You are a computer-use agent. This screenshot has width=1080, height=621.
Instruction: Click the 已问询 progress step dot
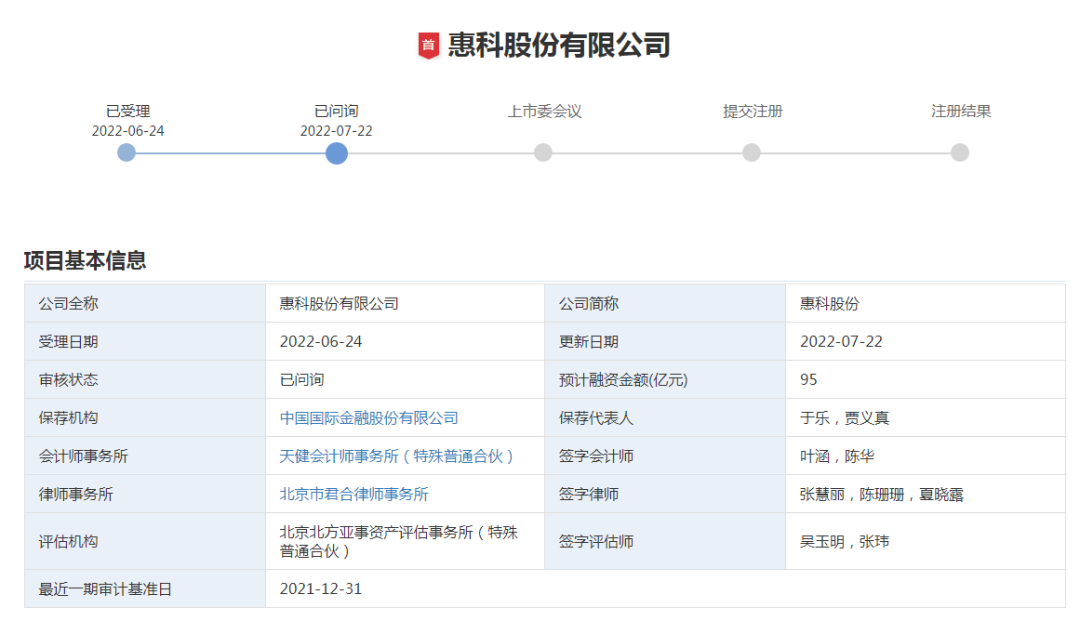(336, 153)
